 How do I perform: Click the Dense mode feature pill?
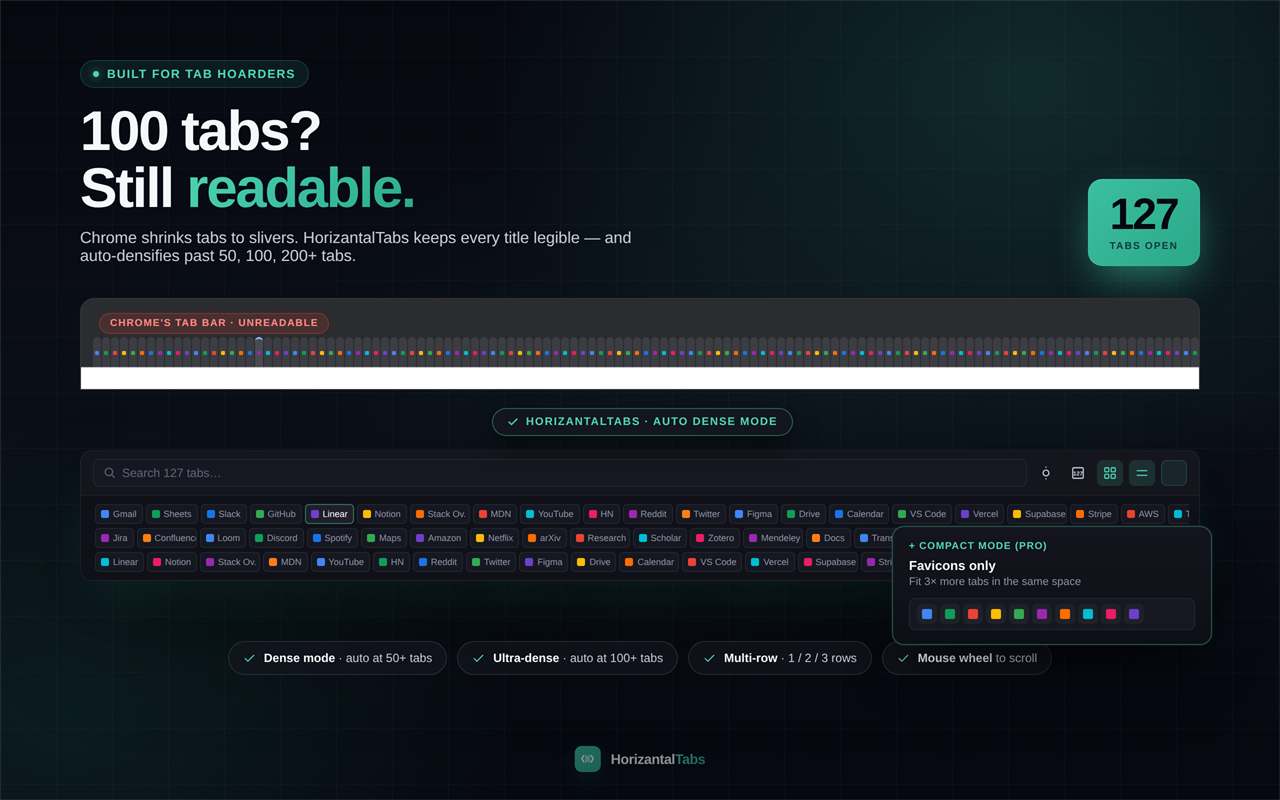pyautogui.click(x=338, y=658)
